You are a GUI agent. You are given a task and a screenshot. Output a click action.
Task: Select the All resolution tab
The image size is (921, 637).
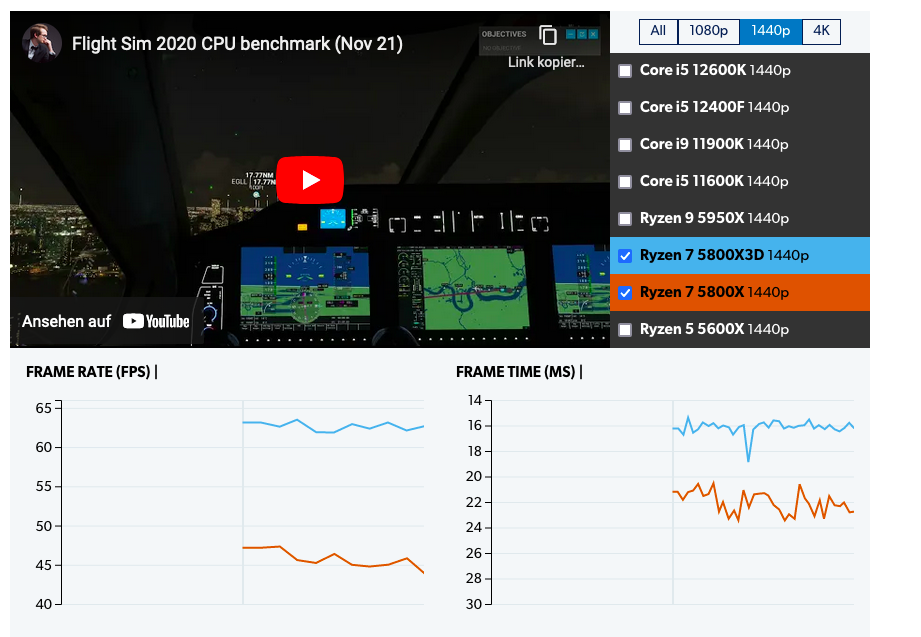pyautogui.click(x=658, y=31)
